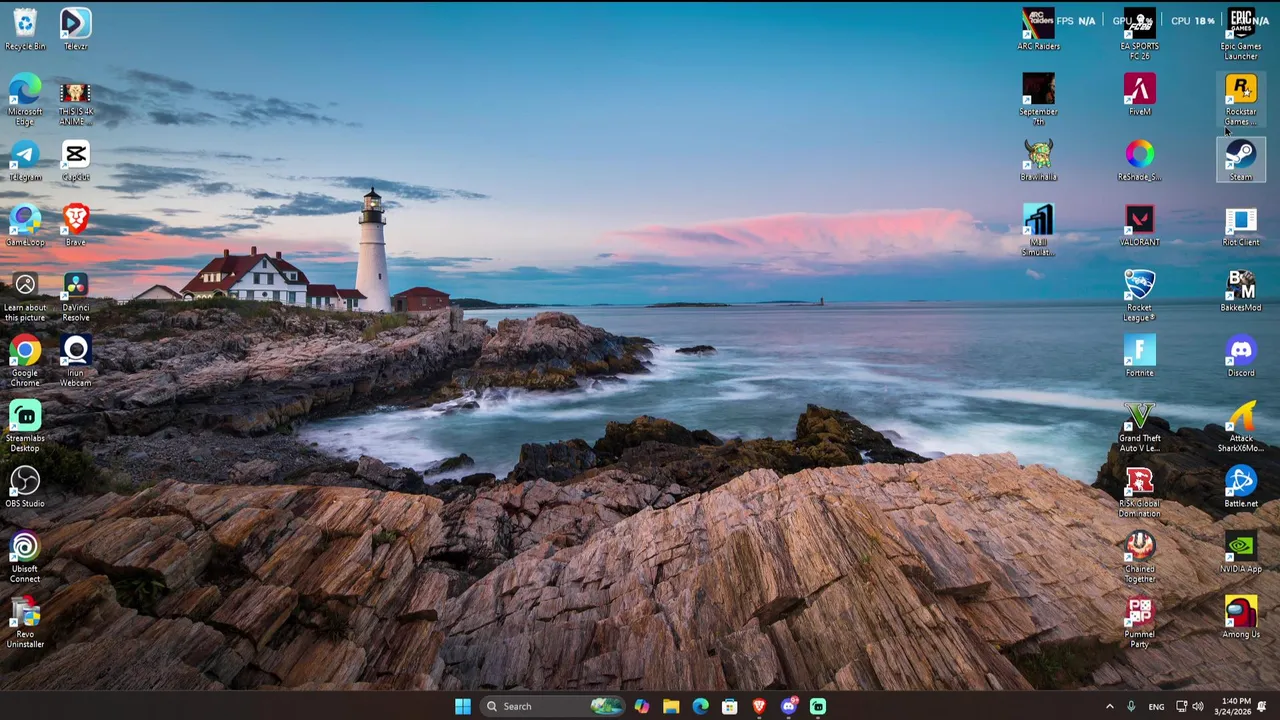This screenshot has width=1280, height=720.
Task: Select the Rocket League desktop shortcut
Action: [1139, 297]
